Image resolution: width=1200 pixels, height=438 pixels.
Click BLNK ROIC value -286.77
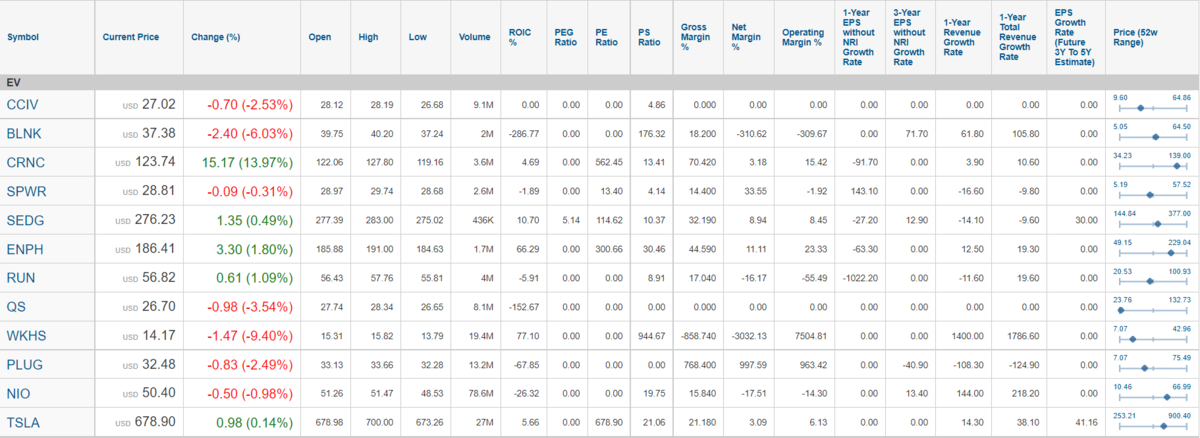[523, 133]
